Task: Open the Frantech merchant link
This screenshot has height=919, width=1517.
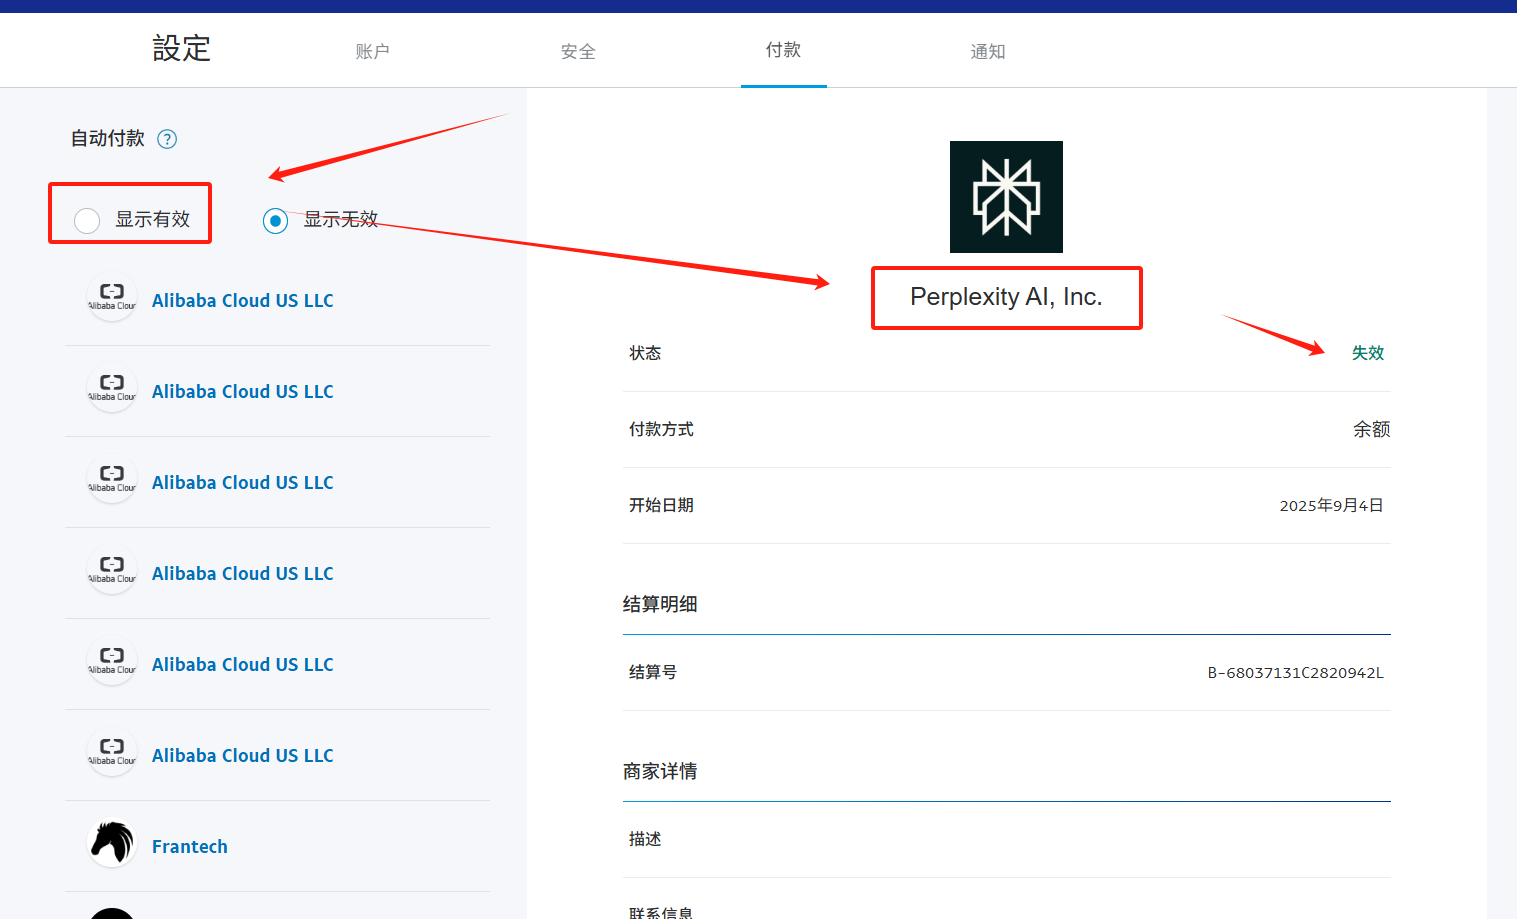Action: pyautogui.click(x=189, y=846)
